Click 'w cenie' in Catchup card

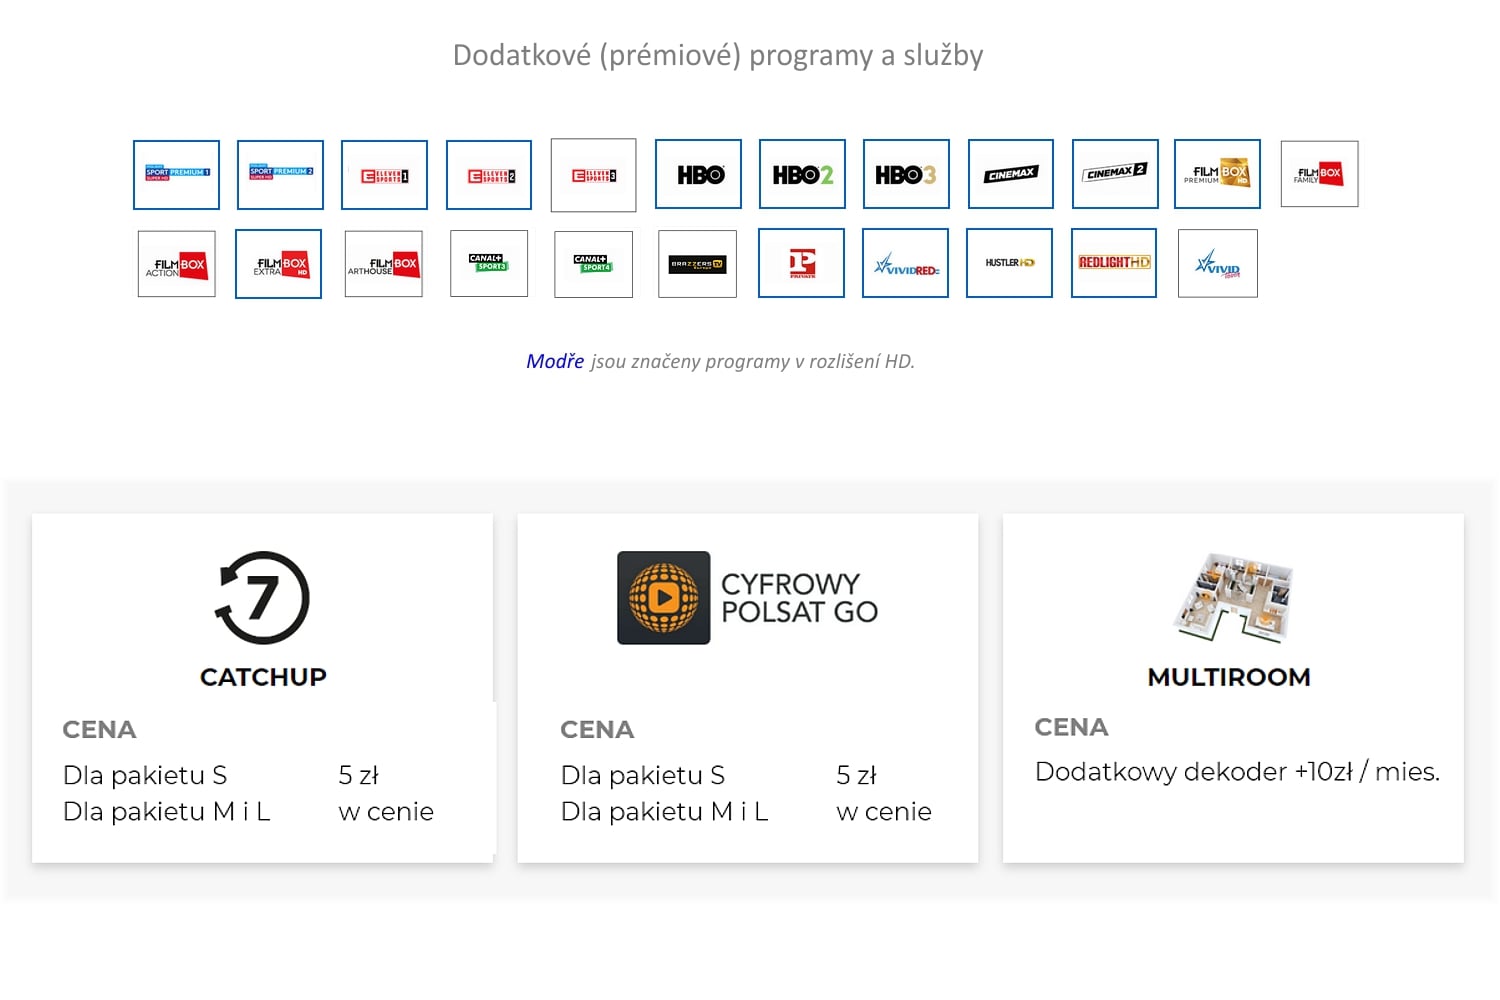pos(386,812)
